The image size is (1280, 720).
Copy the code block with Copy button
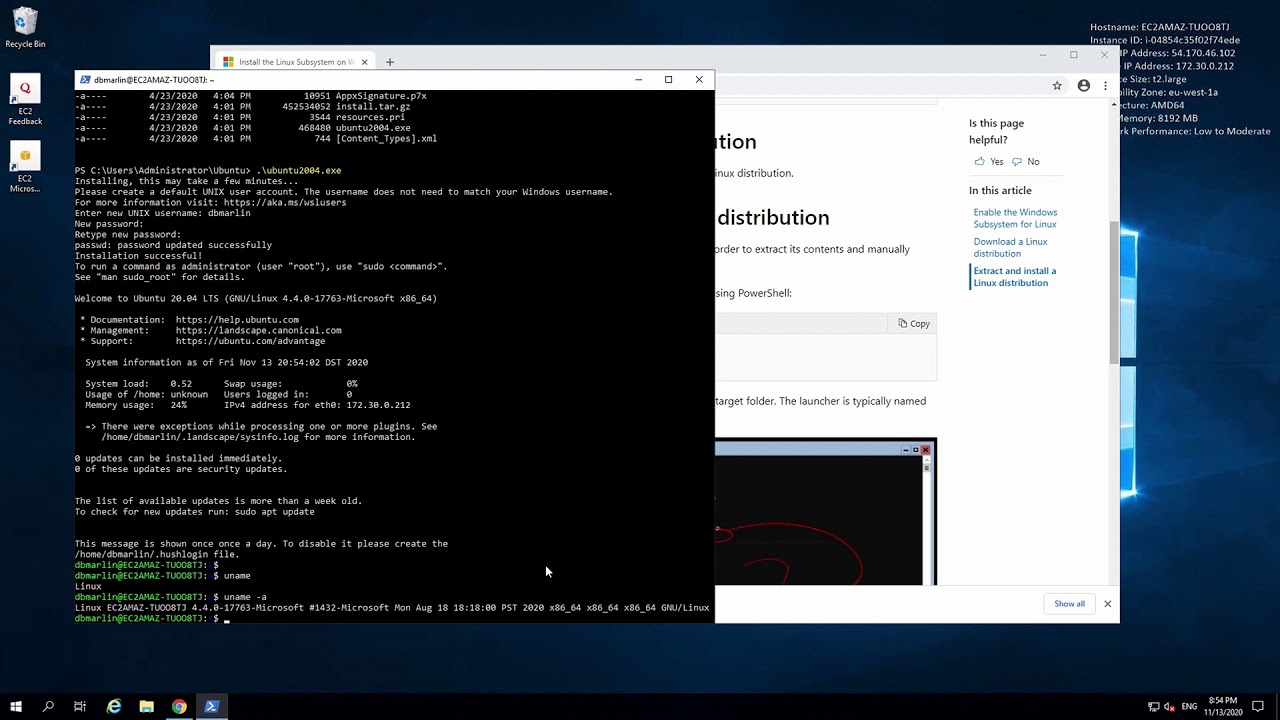[914, 324]
